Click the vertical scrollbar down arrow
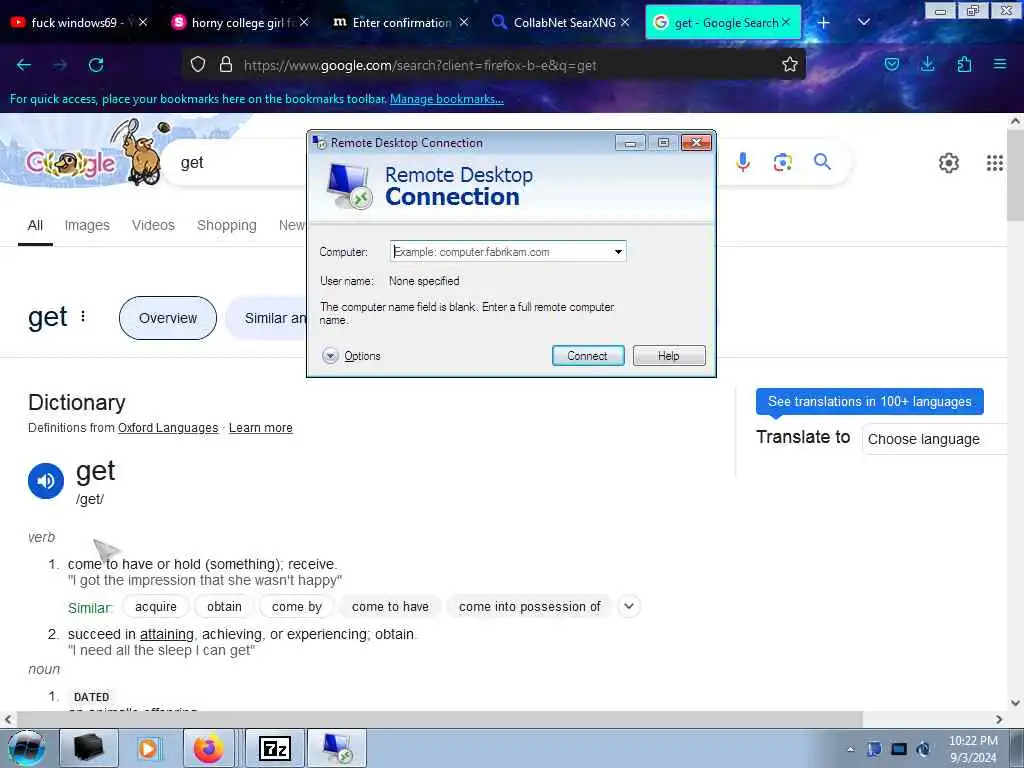Screen dimensions: 1024x768 (x=1015, y=703)
